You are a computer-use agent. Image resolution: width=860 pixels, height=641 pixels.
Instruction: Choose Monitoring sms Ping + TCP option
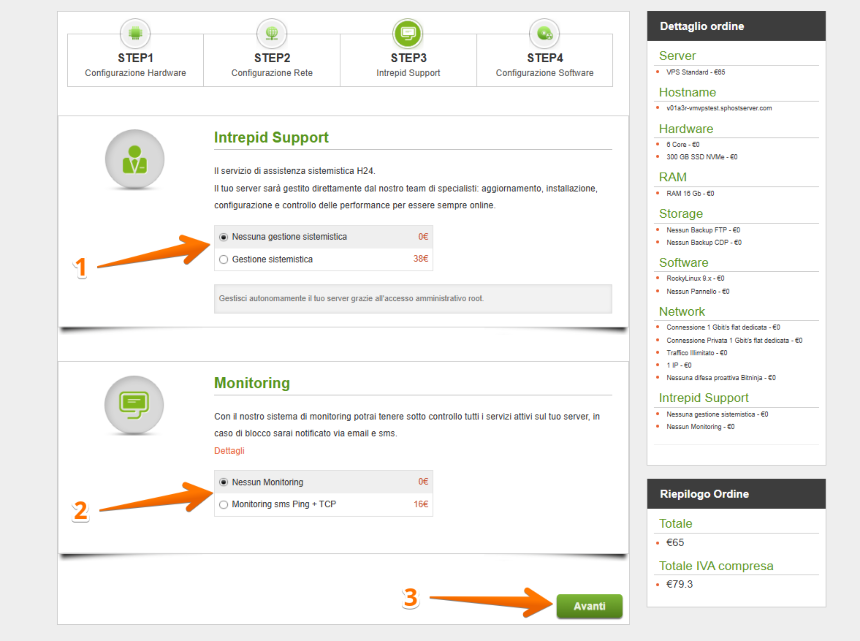[x=224, y=504]
